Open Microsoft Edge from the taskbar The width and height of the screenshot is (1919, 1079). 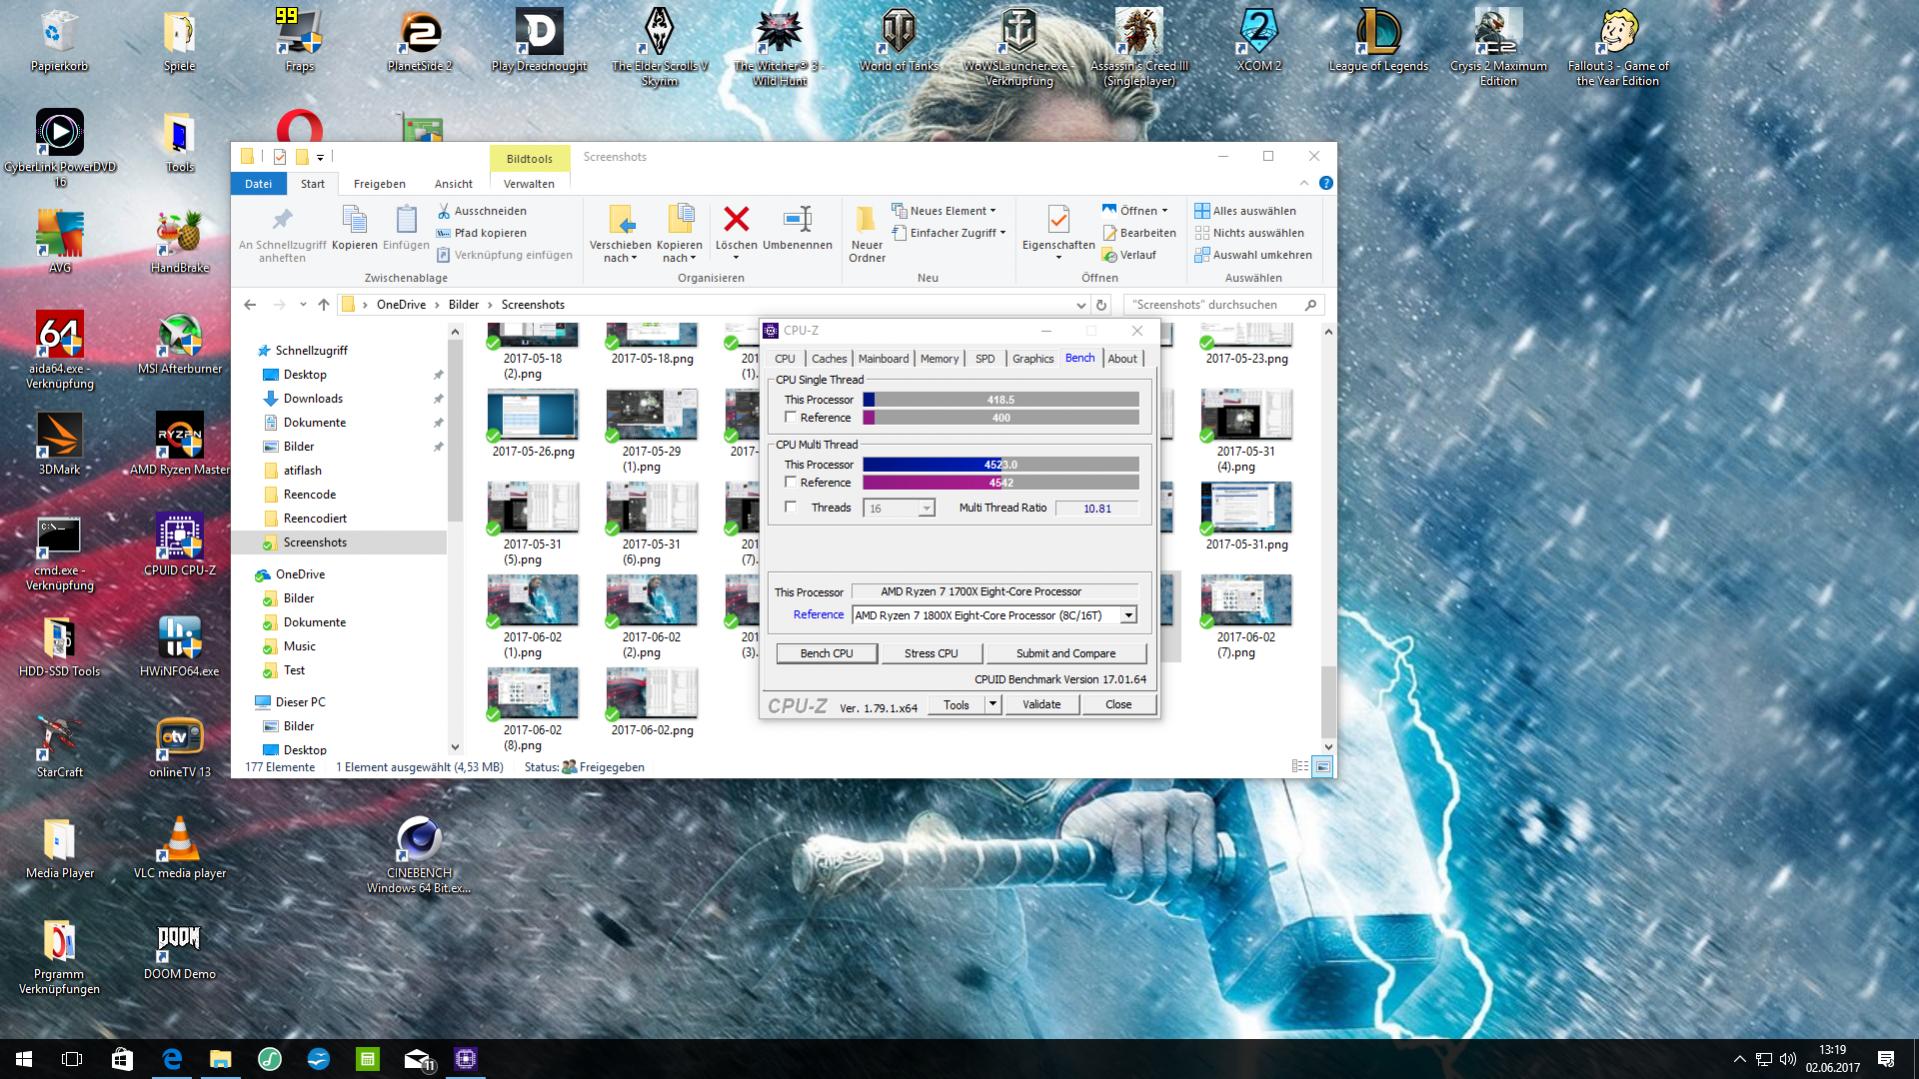tap(172, 1059)
